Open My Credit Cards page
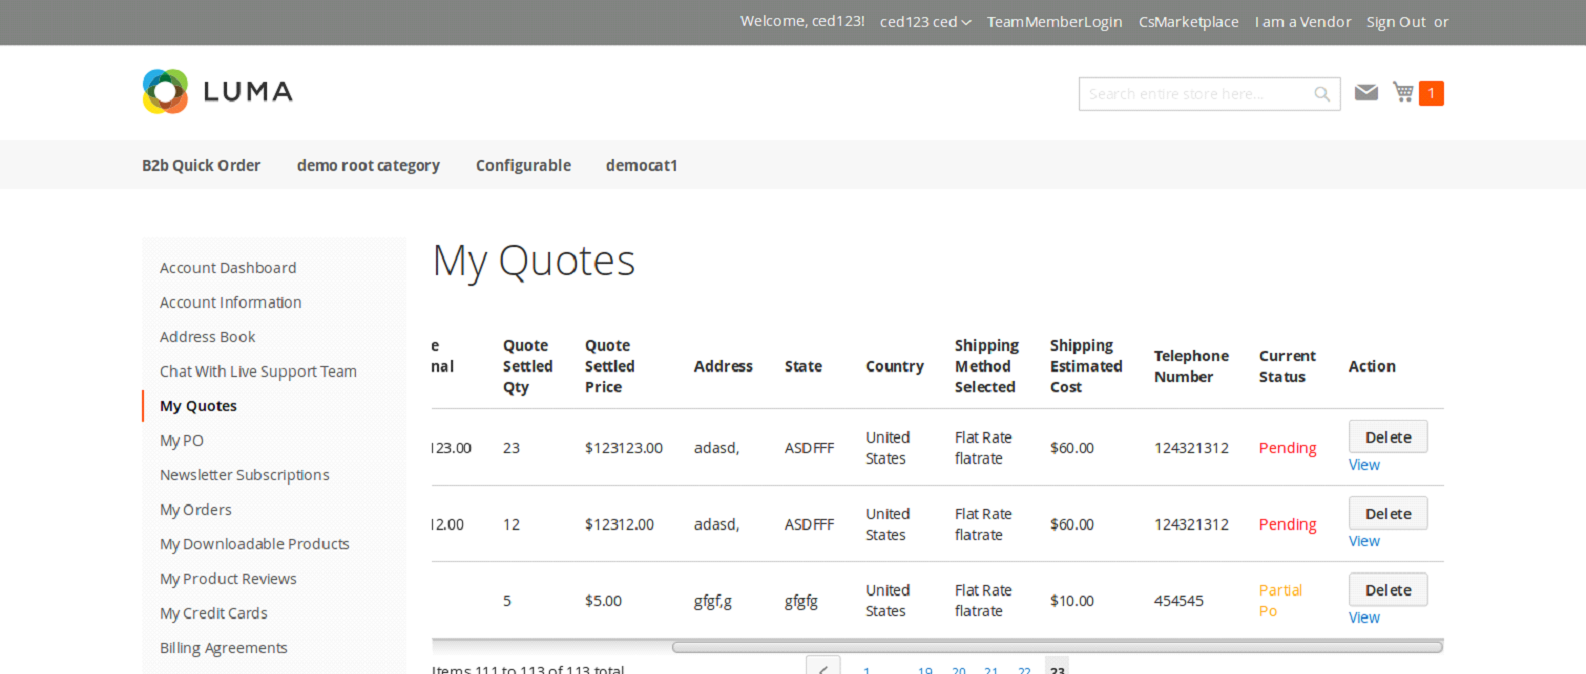Image resolution: width=1586 pixels, height=674 pixels. click(213, 613)
